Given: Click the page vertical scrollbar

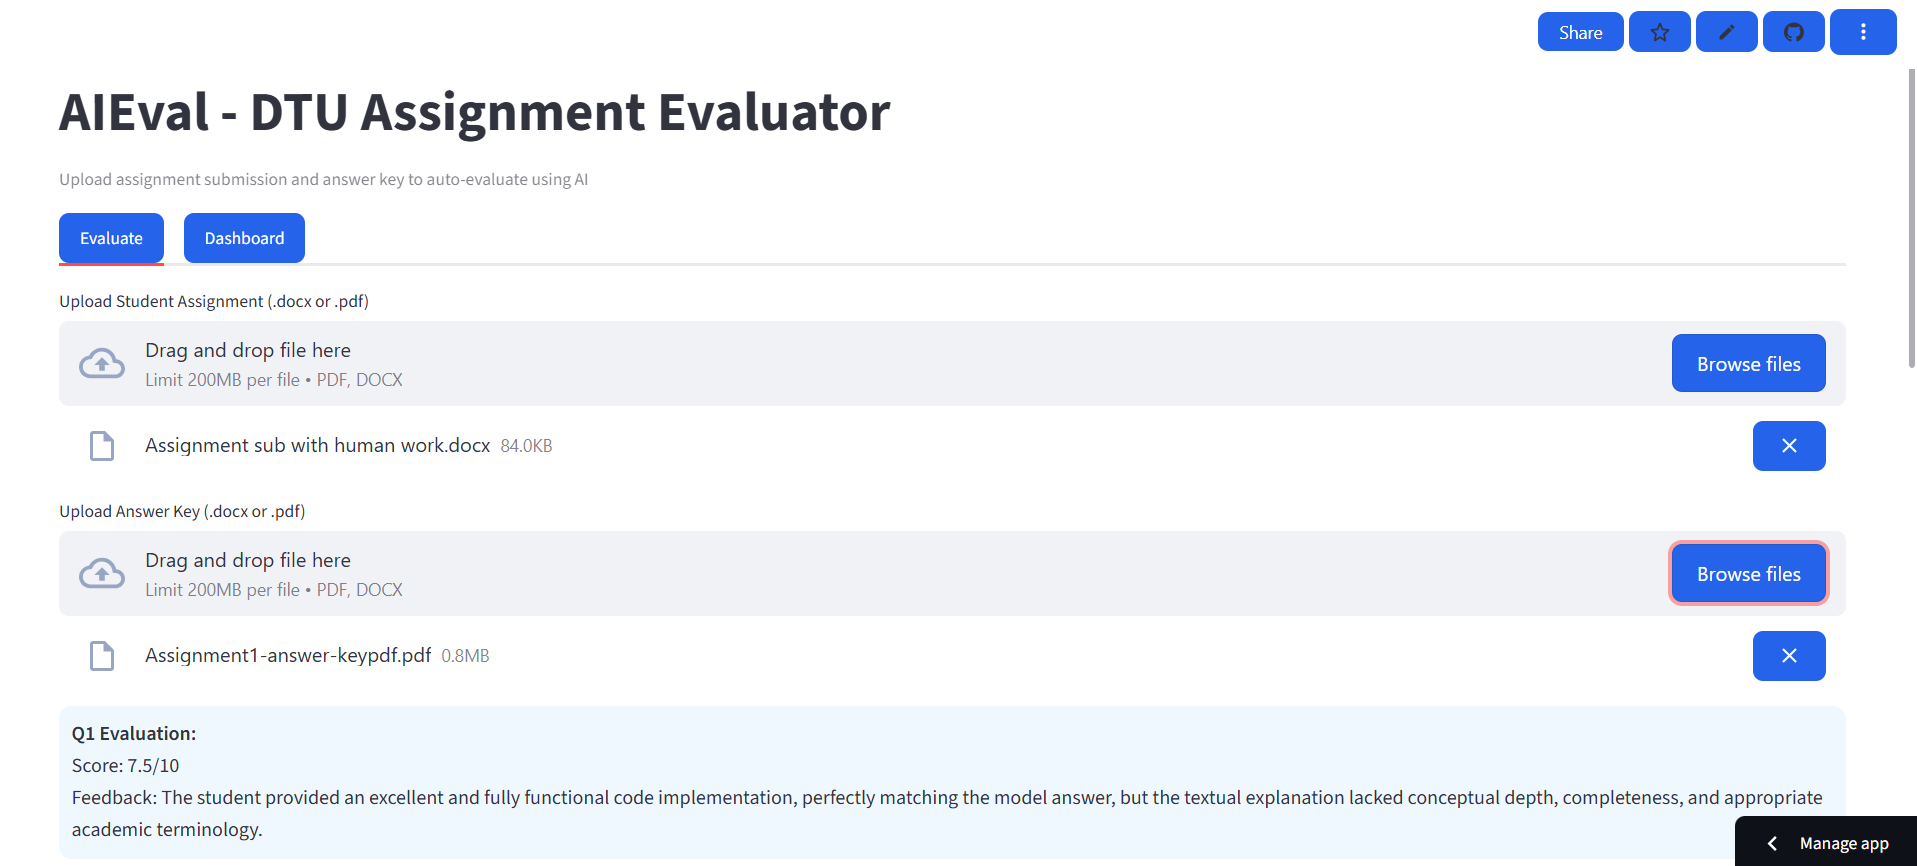Looking at the screenshot, I should 1912,218.
